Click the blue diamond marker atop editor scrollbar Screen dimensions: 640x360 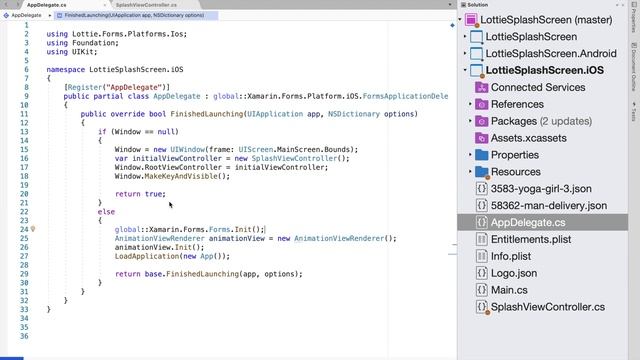[x=452, y=25]
